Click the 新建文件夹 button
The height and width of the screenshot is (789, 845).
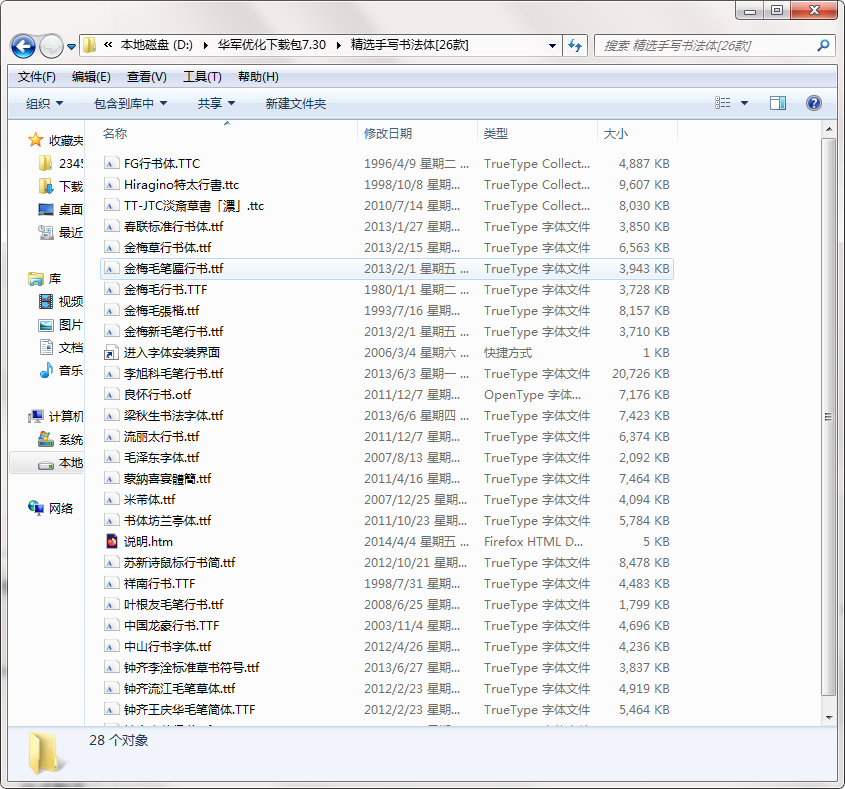[295, 104]
